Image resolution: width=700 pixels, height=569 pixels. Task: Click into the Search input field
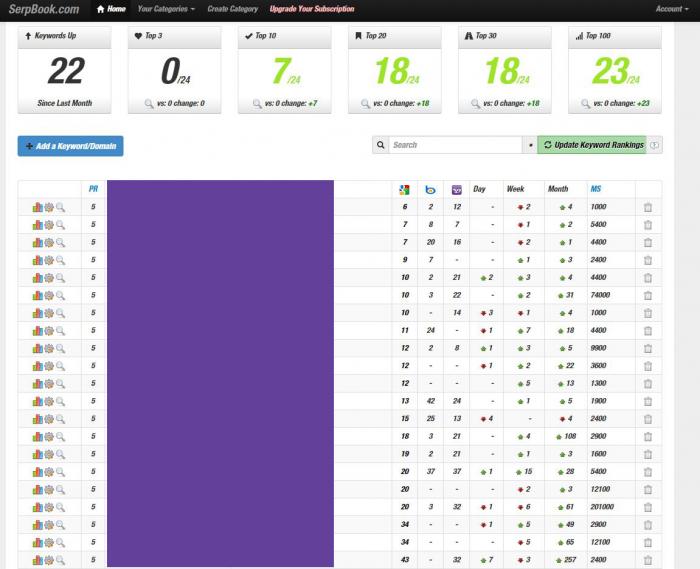(455, 145)
